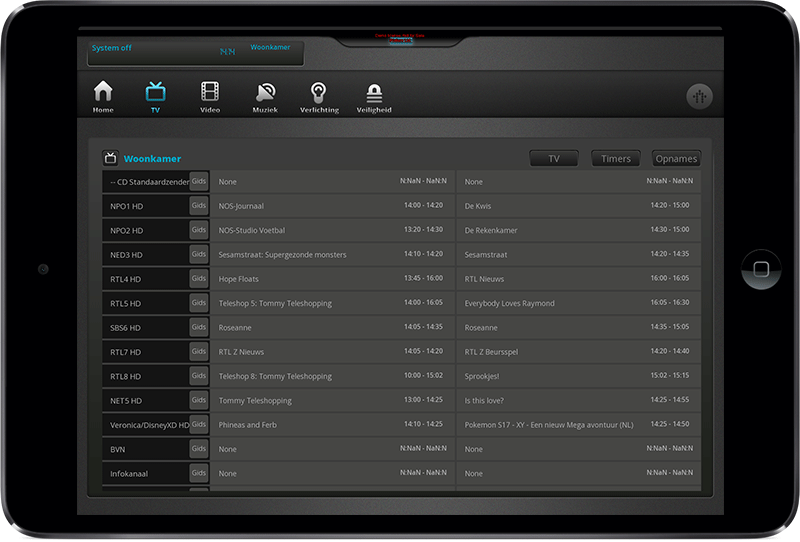Click the round settings icon at top right
The width and height of the screenshot is (800, 542).
(x=699, y=97)
